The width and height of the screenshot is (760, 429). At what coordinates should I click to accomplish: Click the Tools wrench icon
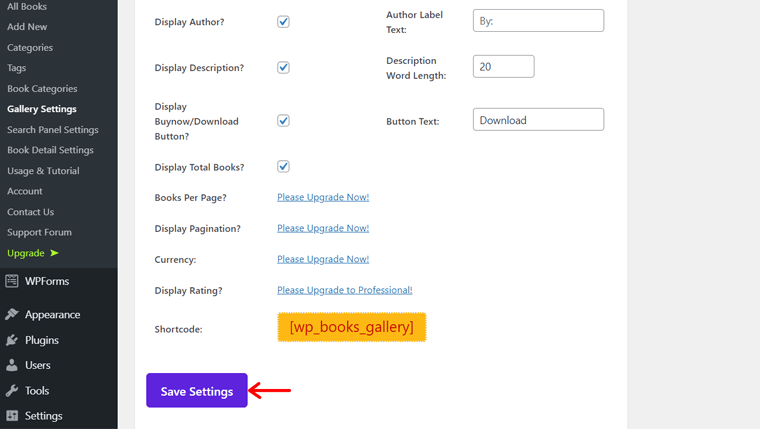point(12,391)
